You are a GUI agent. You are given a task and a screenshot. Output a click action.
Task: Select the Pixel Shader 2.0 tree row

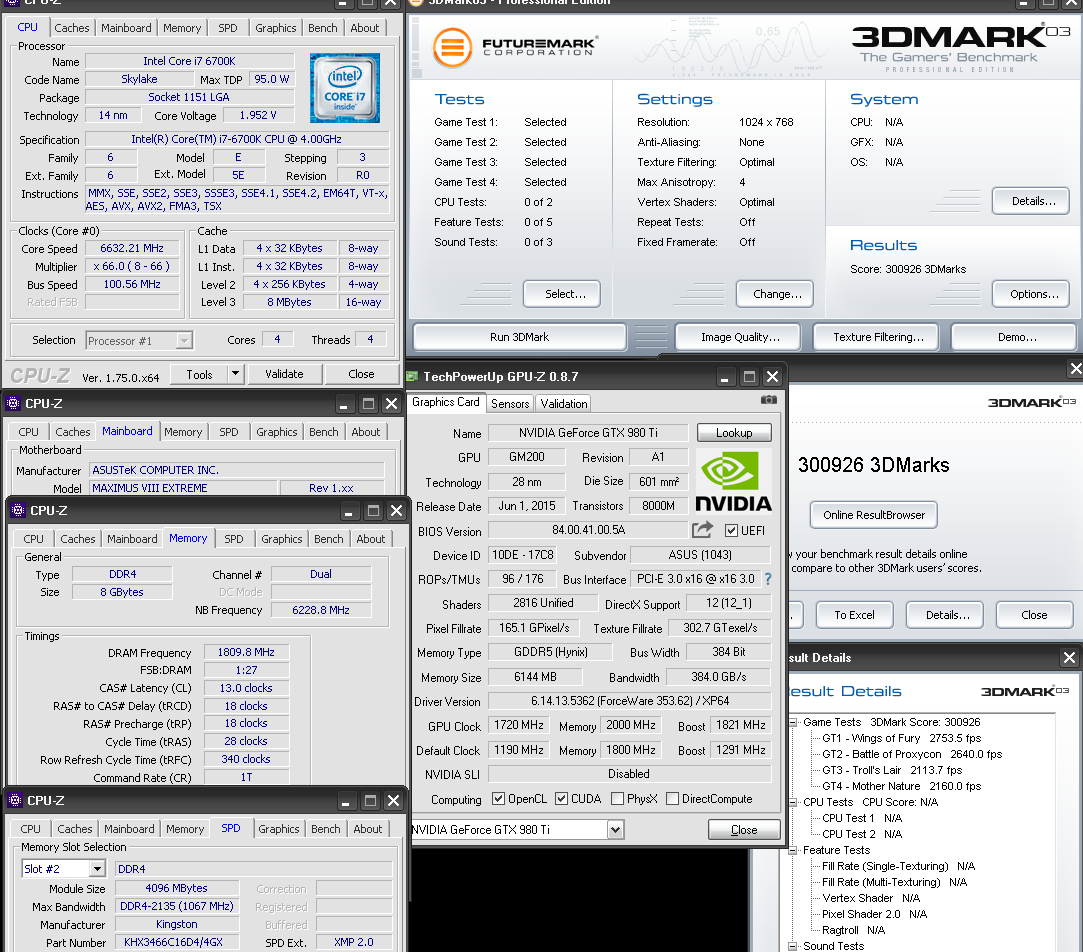[874, 914]
